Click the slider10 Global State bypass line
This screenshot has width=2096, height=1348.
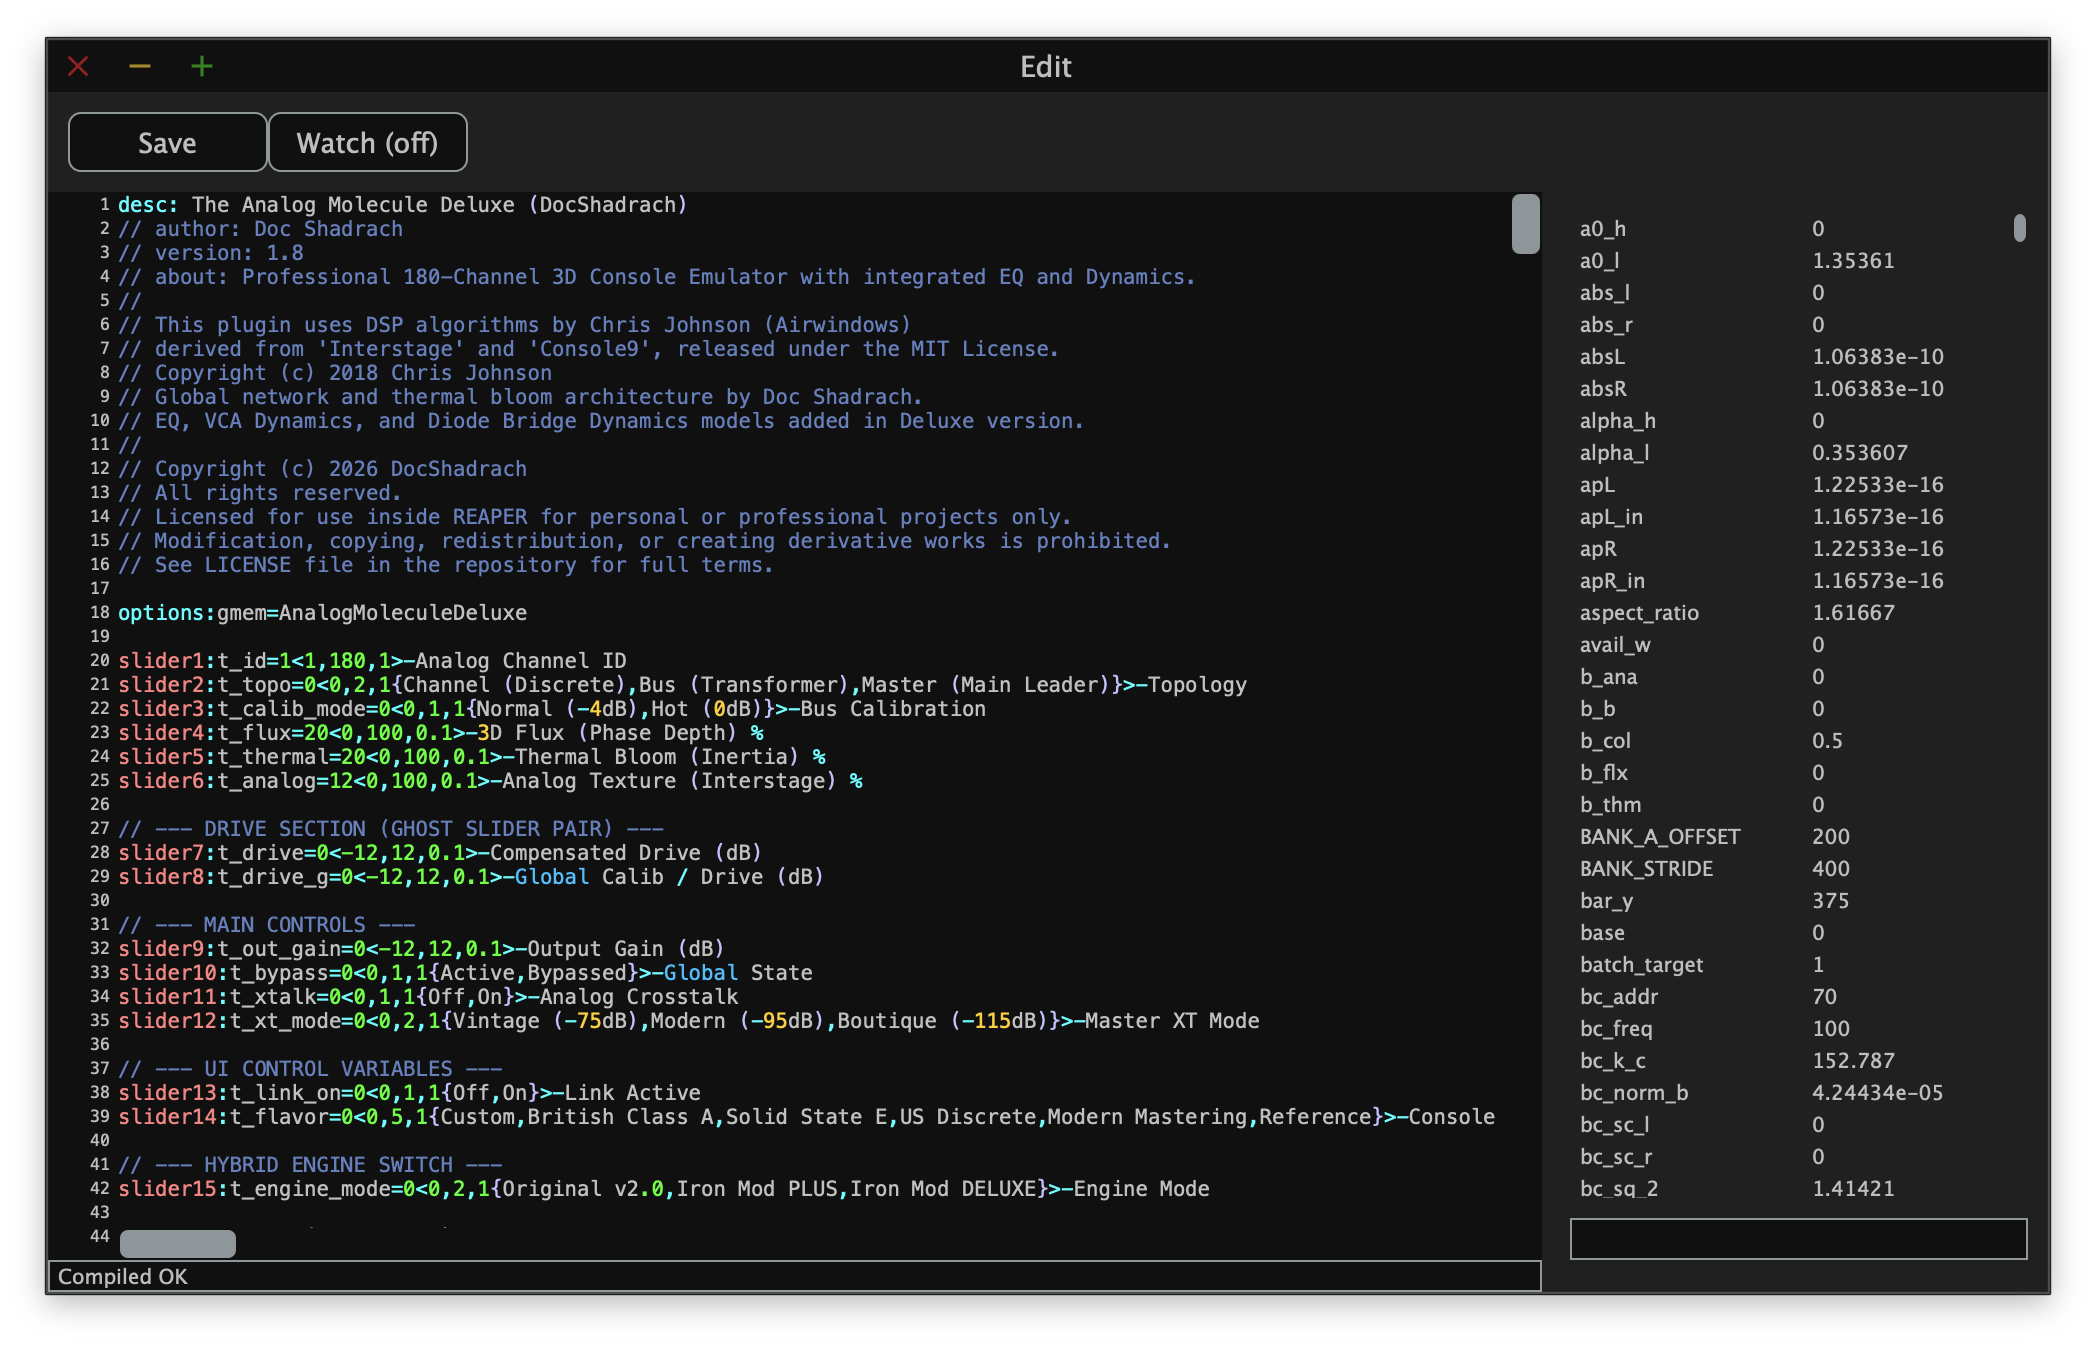(x=465, y=973)
